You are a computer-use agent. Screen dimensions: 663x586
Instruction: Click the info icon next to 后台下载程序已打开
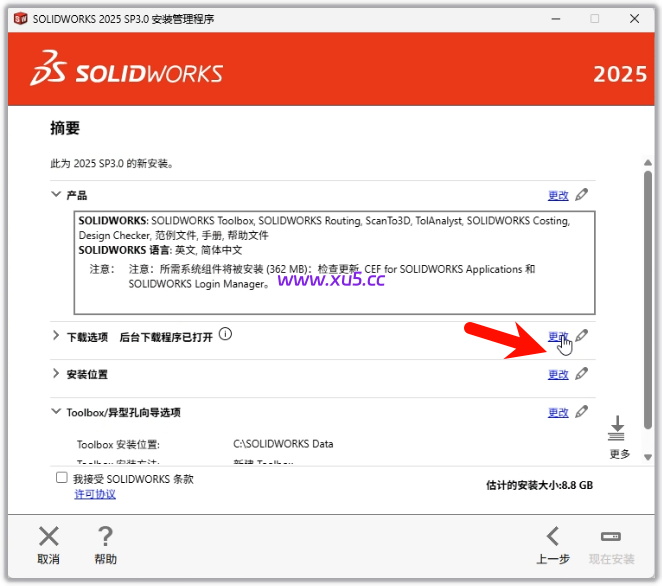pyautogui.click(x=225, y=335)
